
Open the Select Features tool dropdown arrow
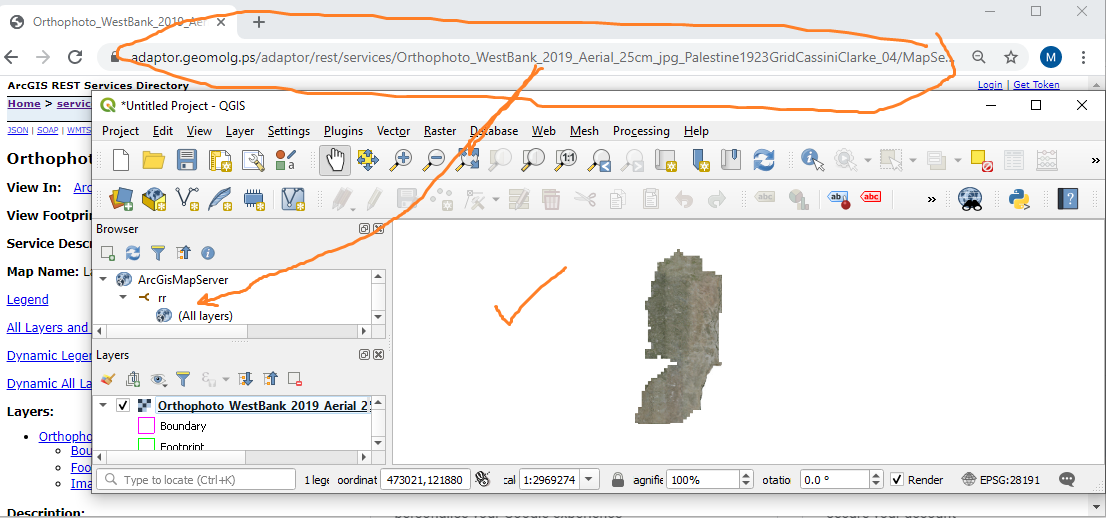[913, 160]
